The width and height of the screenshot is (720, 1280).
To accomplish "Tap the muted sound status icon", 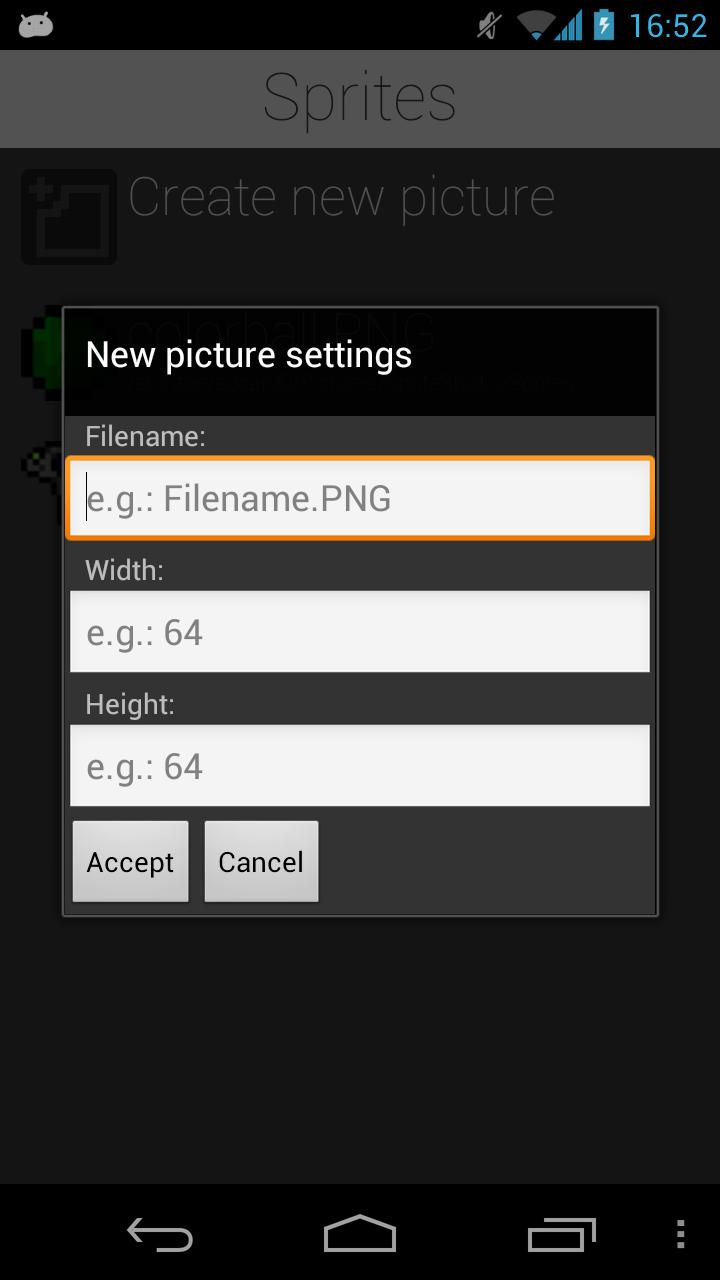I will [489, 24].
